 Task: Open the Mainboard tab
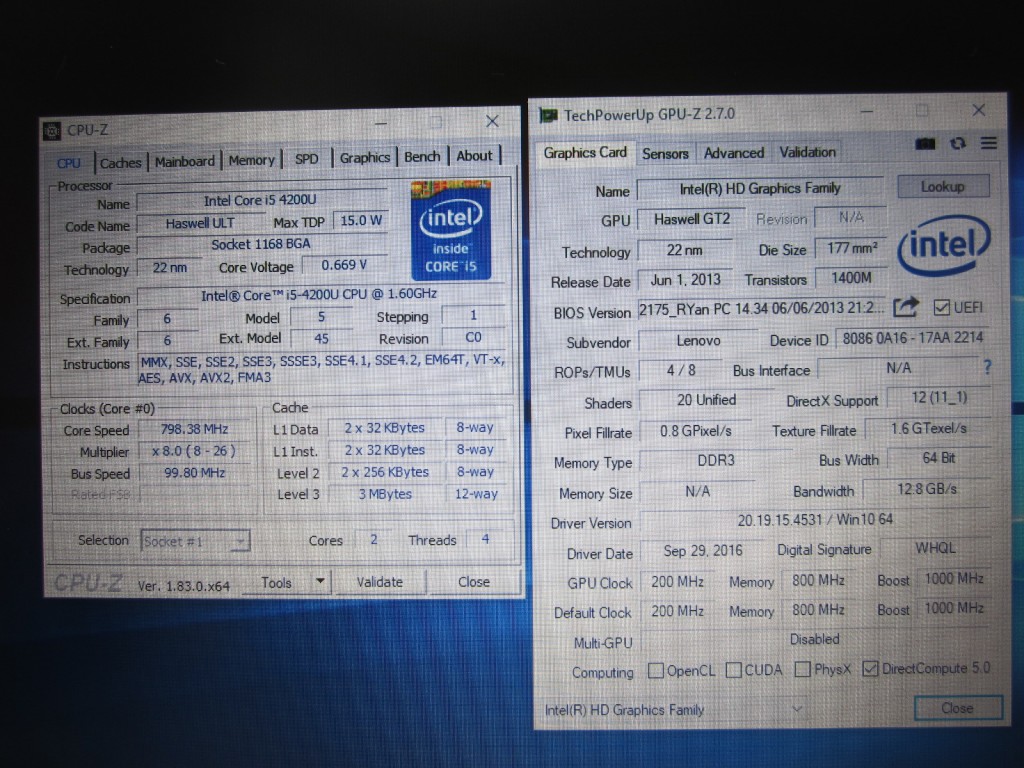tap(185, 161)
